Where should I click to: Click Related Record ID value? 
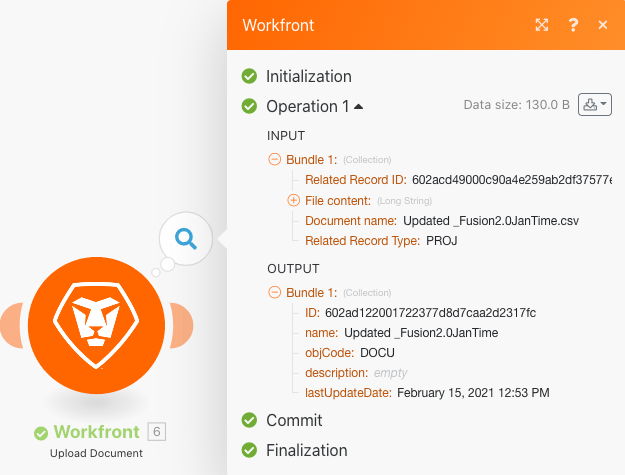pyautogui.click(x=512, y=180)
